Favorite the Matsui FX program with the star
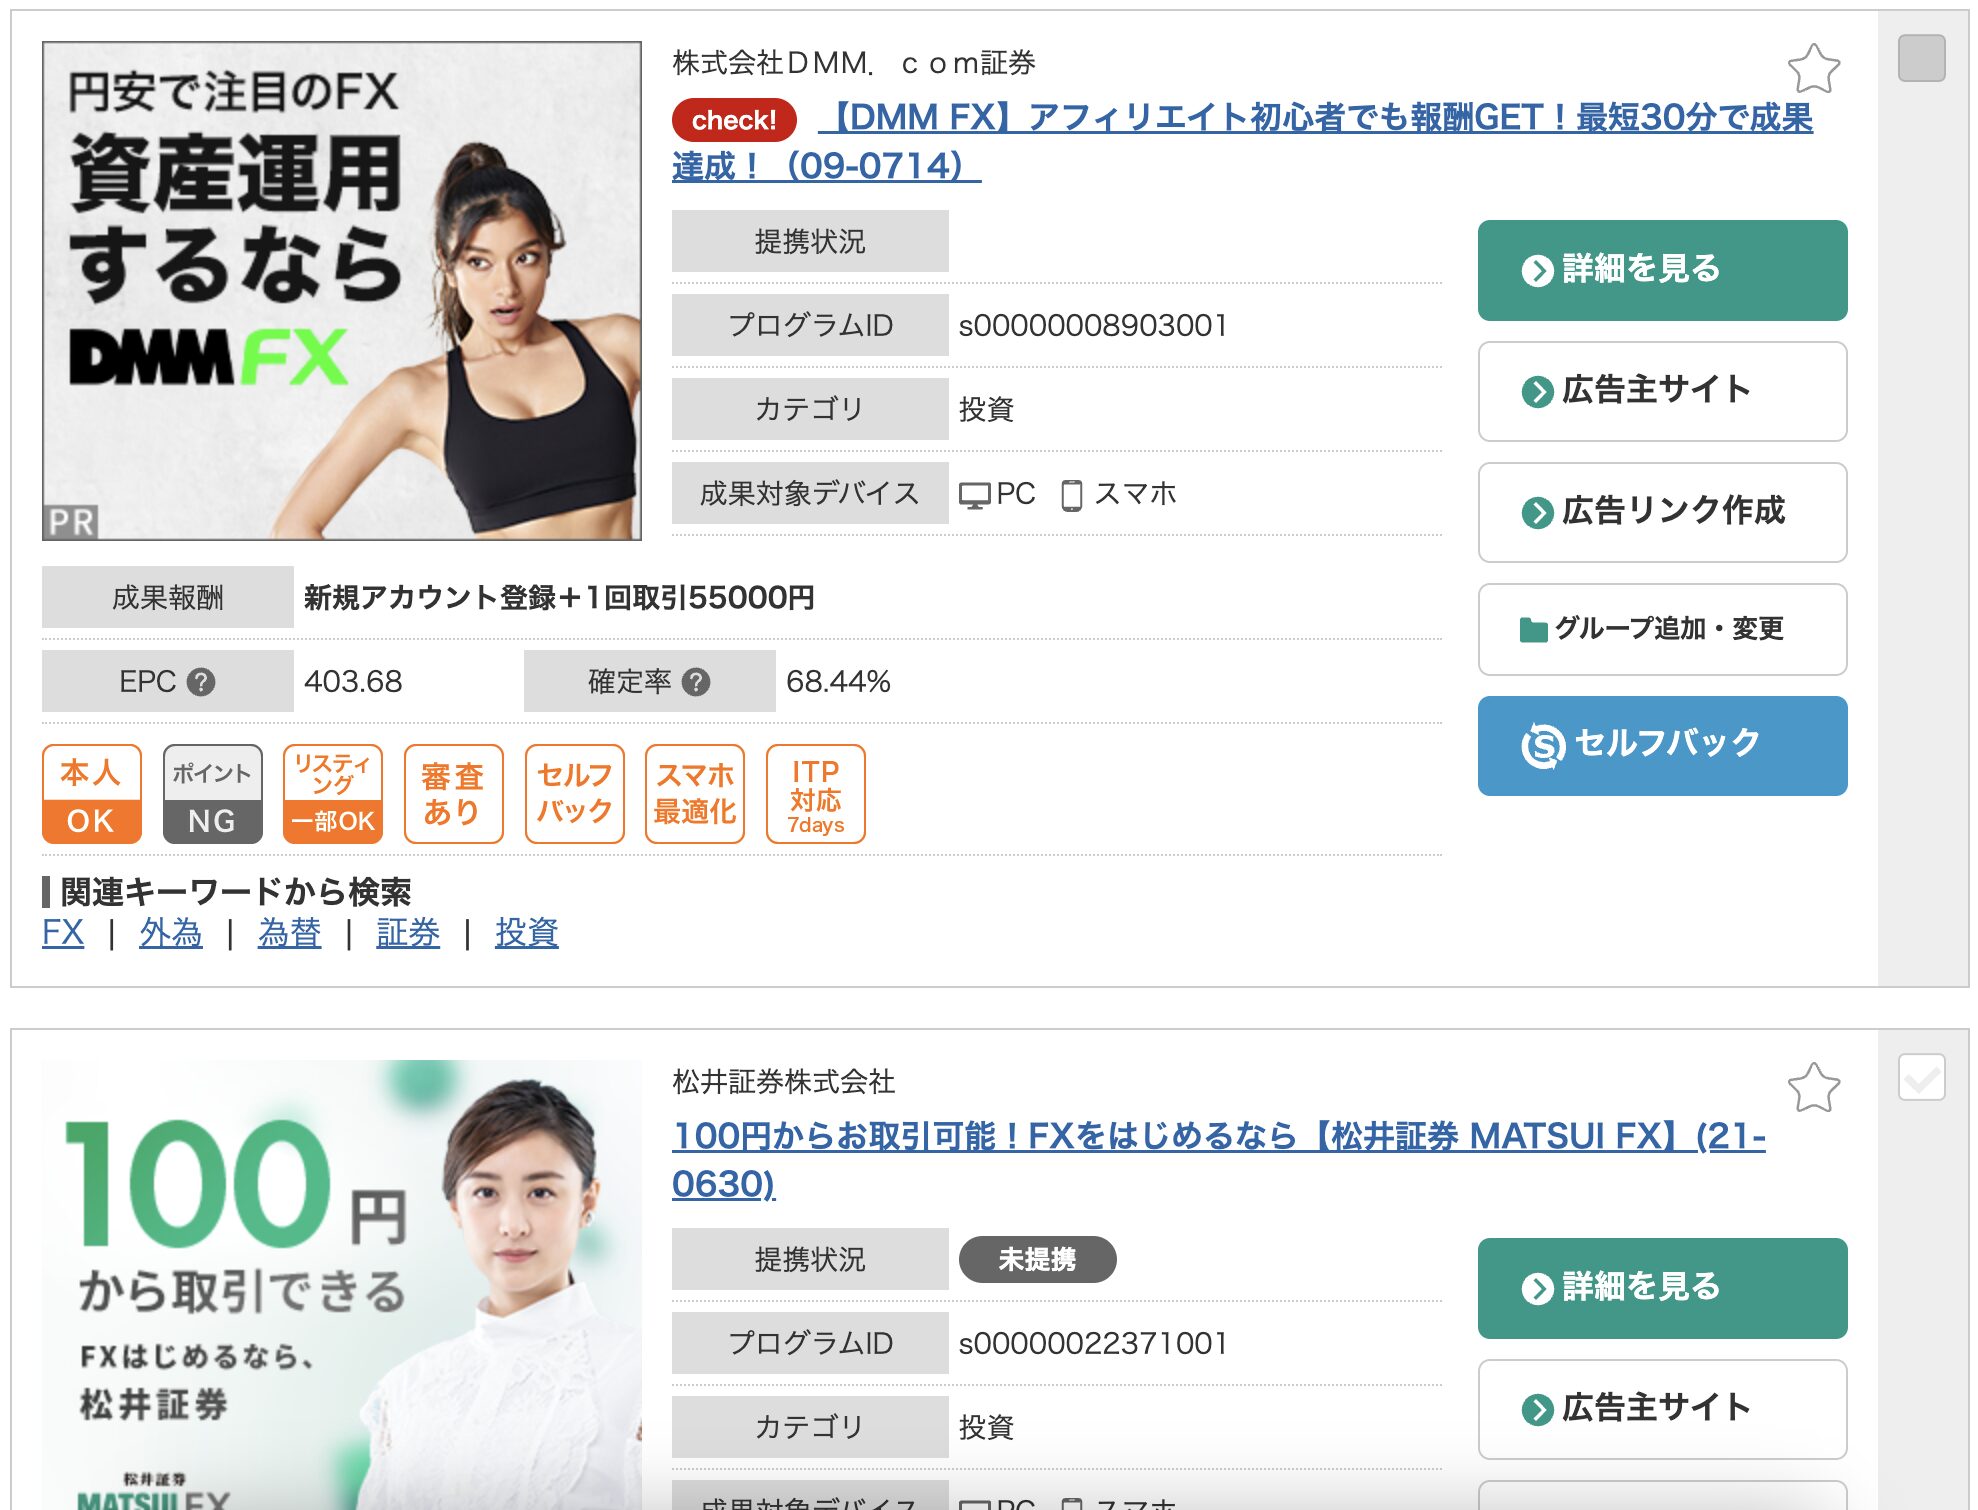This screenshot has height=1510, width=1978. coord(1813,1087)
